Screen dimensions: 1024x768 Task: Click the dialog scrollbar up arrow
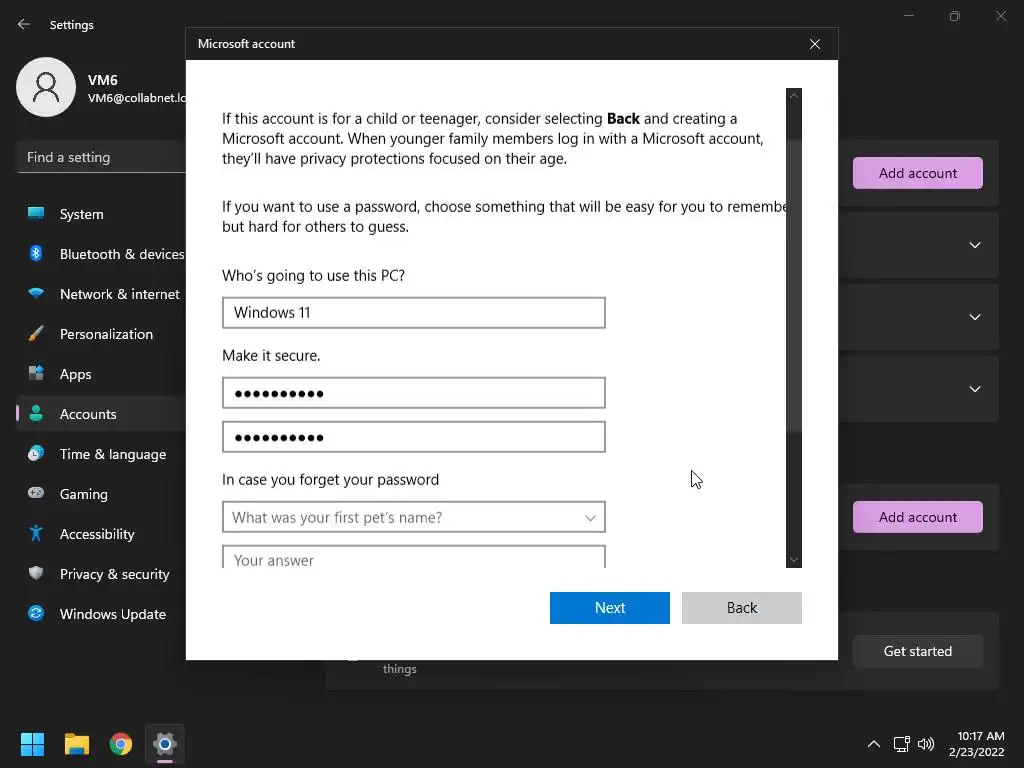pos(793,95)
